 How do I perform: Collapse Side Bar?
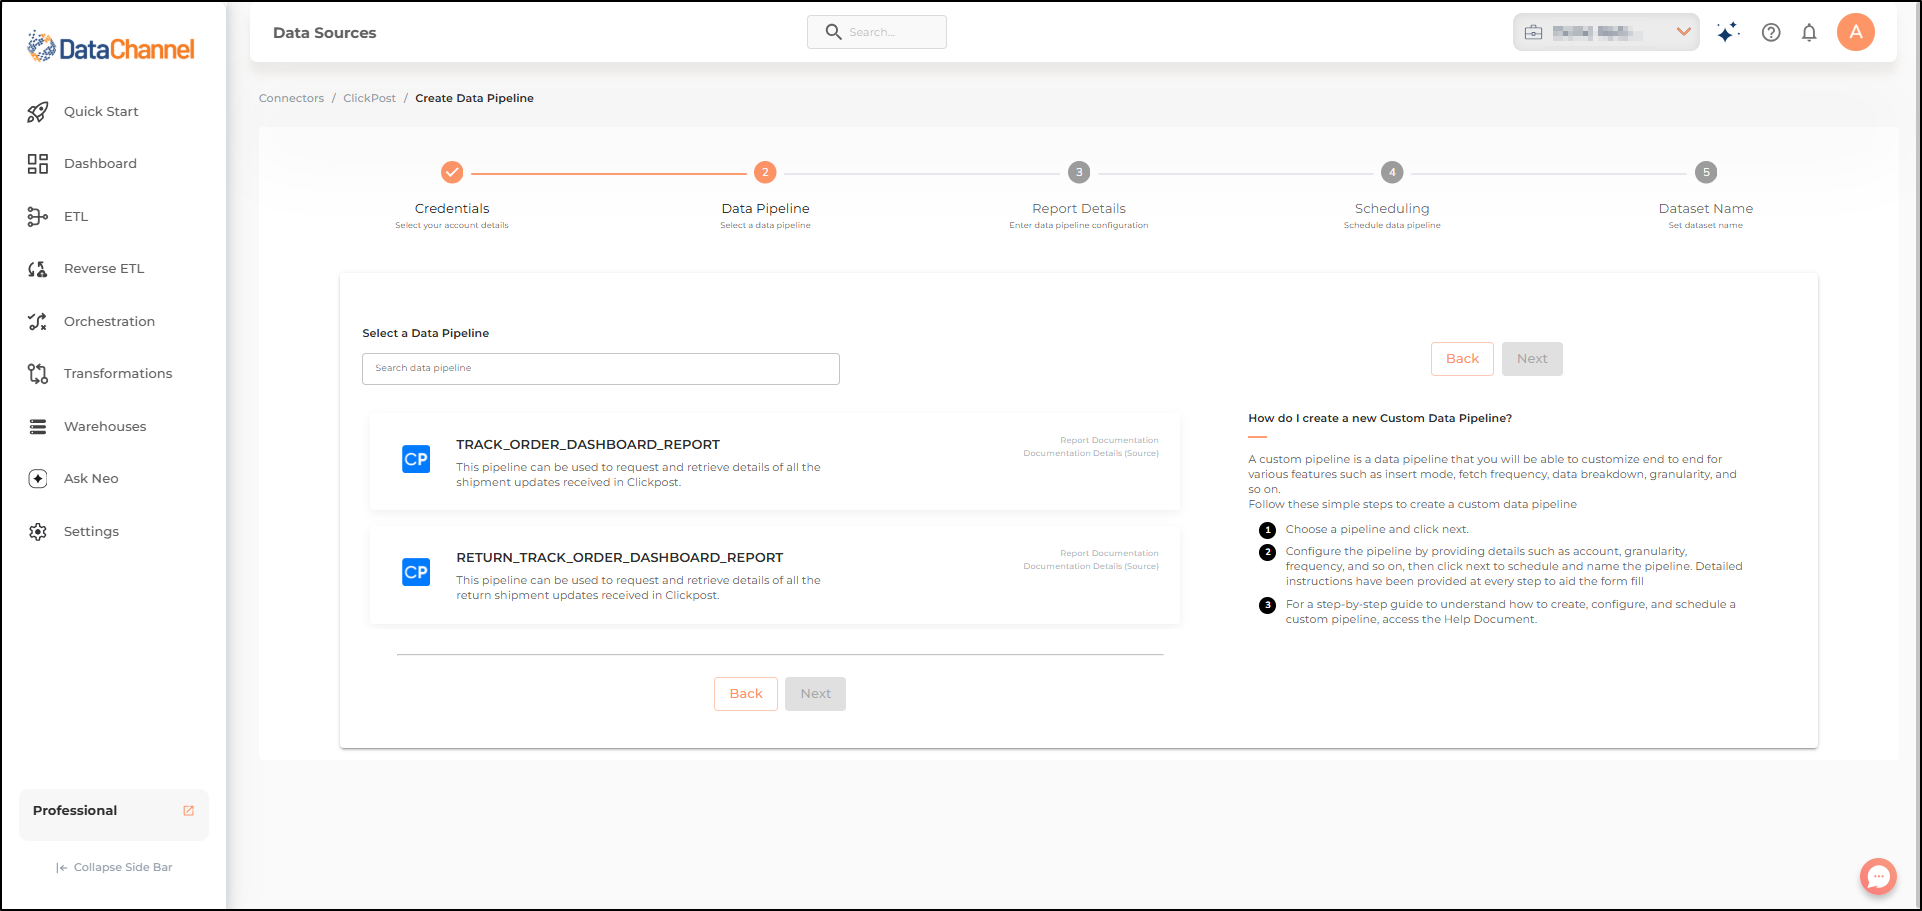[x=114, y=868]
